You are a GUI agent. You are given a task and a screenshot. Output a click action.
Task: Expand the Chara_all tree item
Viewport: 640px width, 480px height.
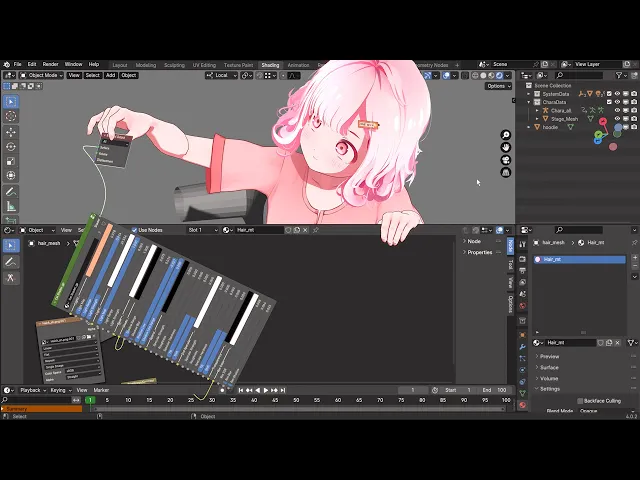pyautogui.click(x=537, y=110)
